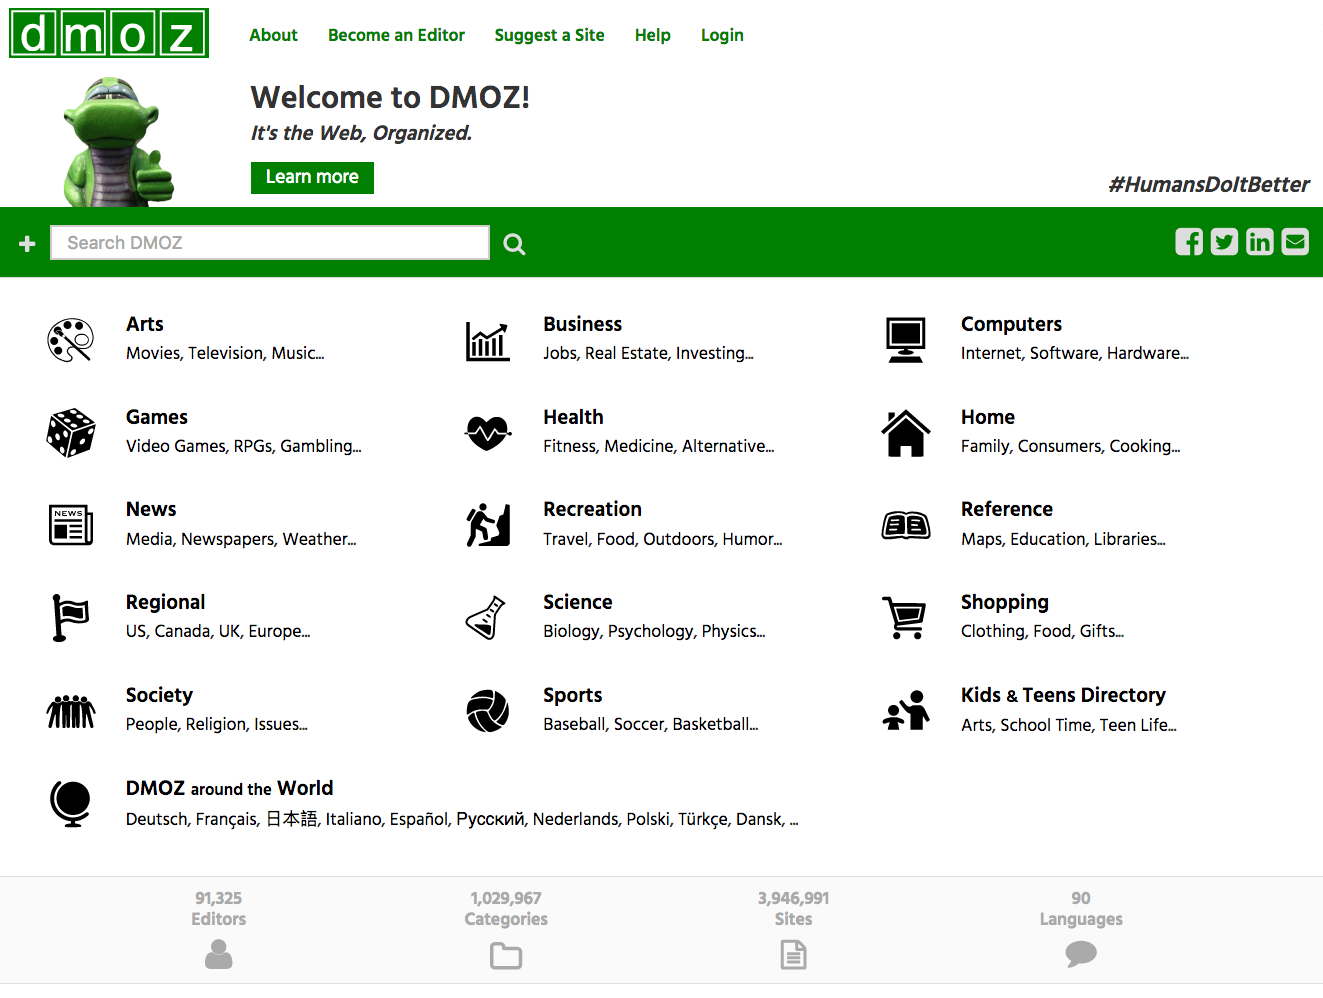Screen dimensions: 1323x998
Task: Open the DMOZ around the World globe icon
Action: 71,804
